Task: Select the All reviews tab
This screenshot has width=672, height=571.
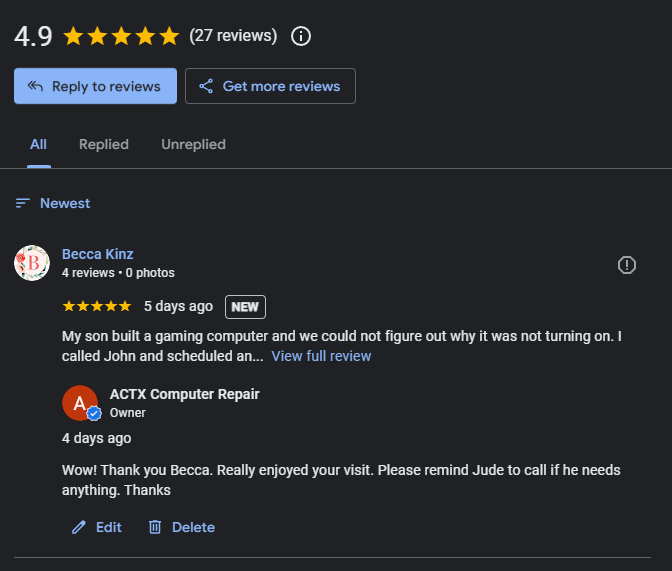Action: tap(38, 144)
